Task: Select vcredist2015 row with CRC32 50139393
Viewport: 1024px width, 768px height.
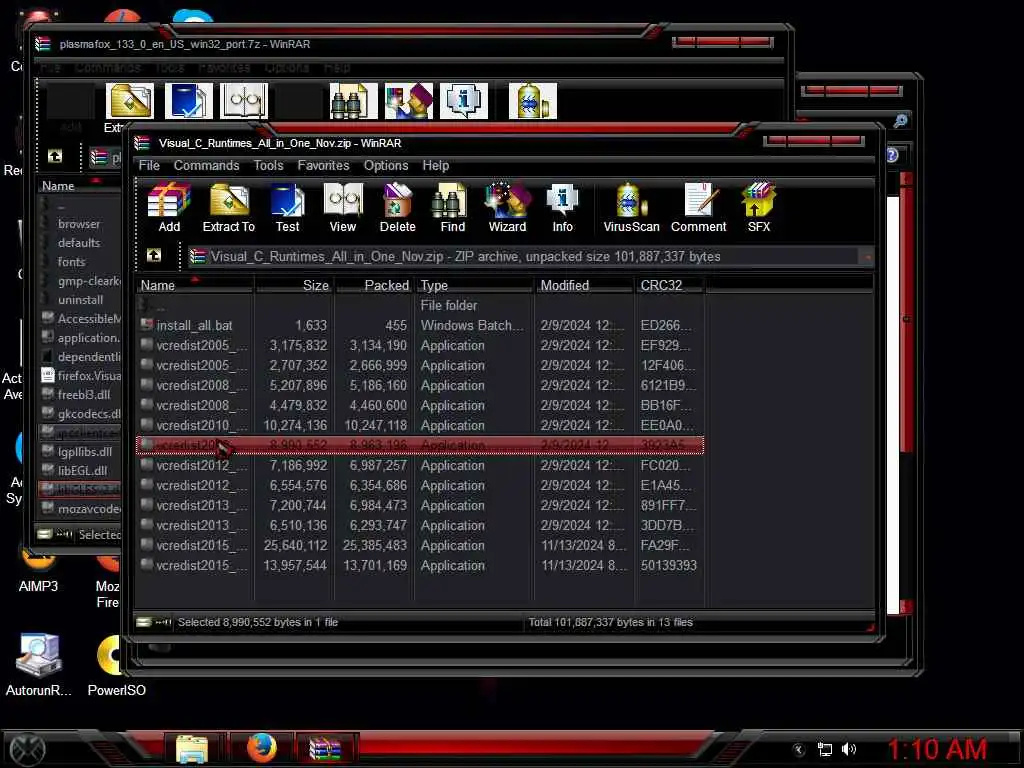Action: pyautogui.click(x=420, y=566)
